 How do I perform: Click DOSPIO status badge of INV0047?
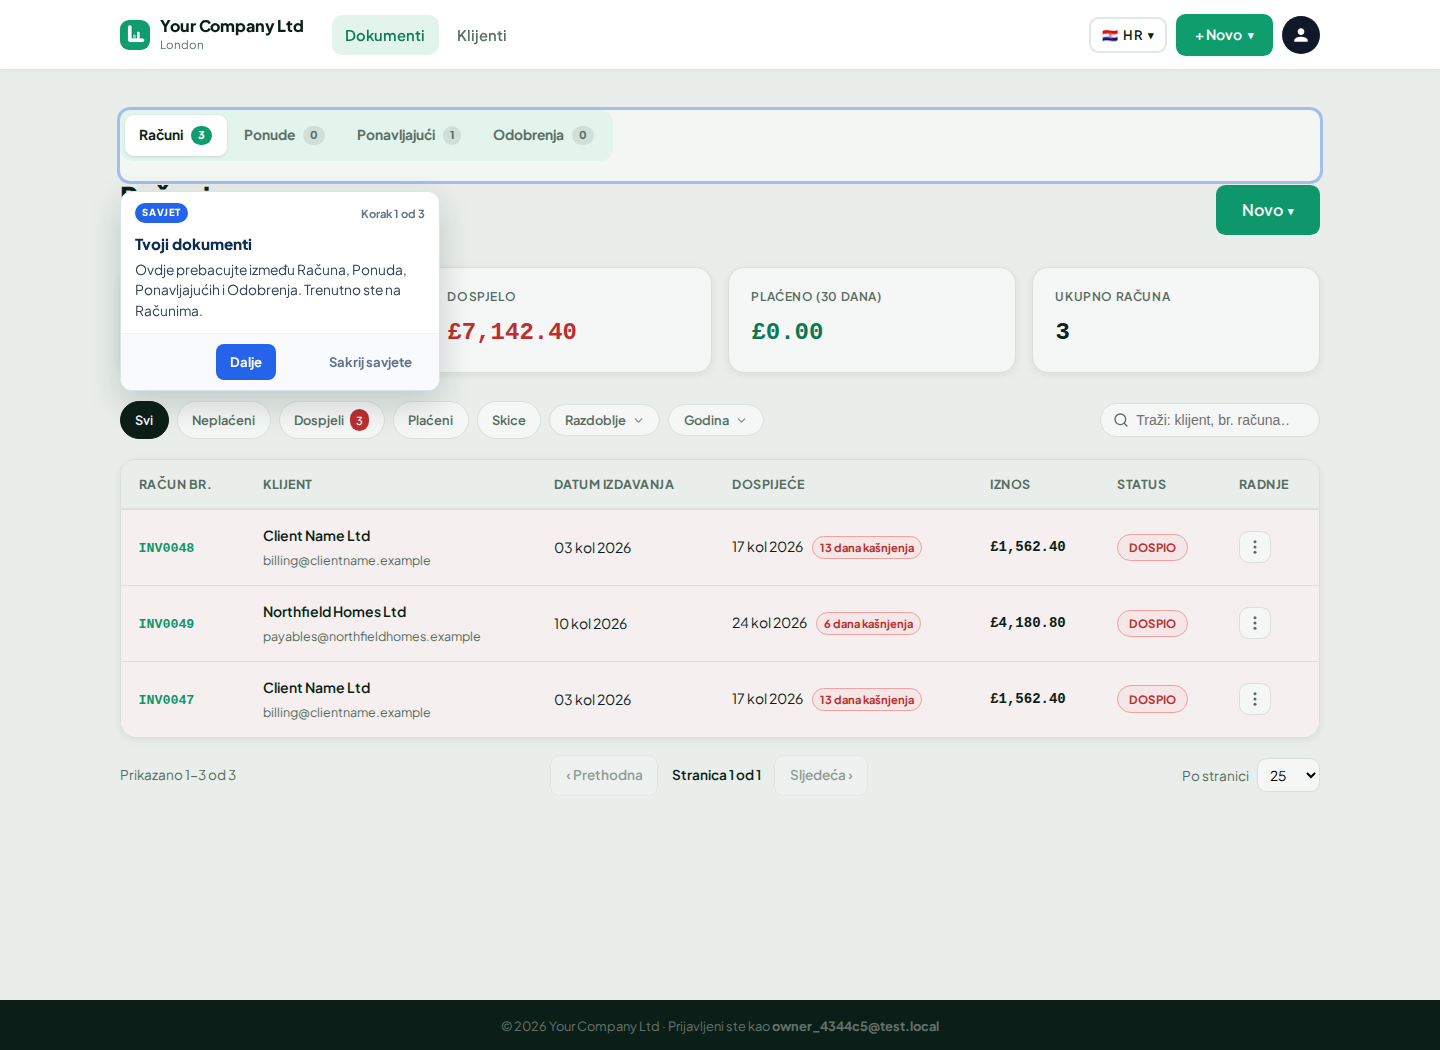(x=1152, y=699)
